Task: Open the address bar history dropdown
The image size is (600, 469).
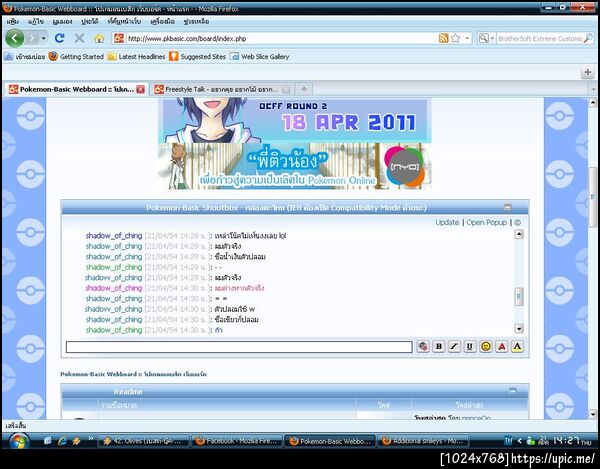Action: (467, 38)
